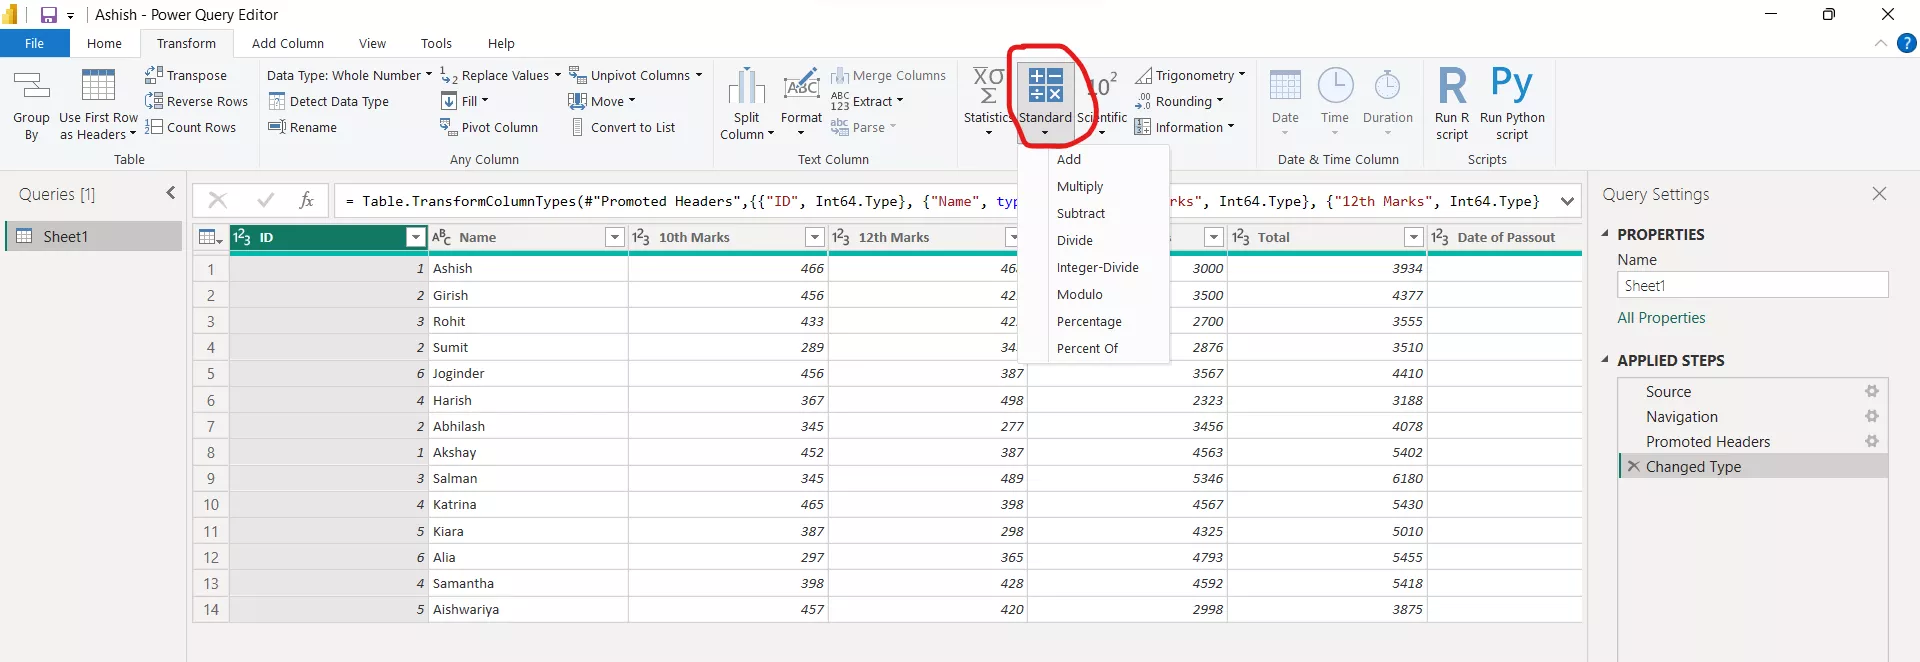
Task: Click the formula bar fx icon
Action: click(x=306, y=200)
